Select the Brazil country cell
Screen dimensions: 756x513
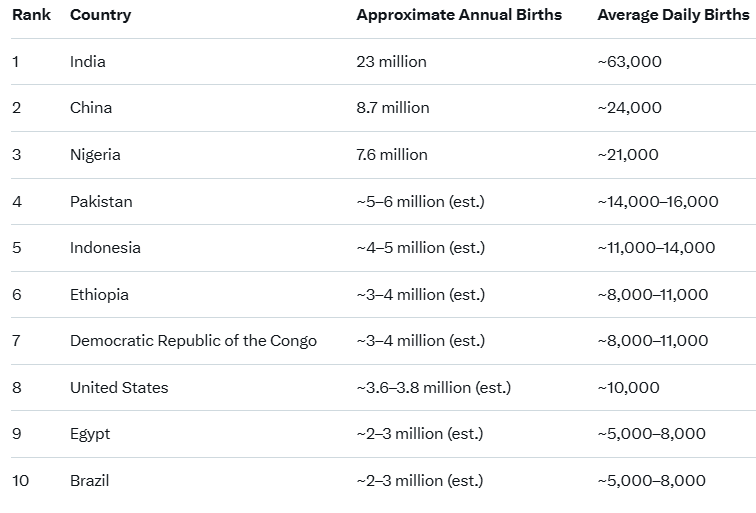tap(90, 481)
